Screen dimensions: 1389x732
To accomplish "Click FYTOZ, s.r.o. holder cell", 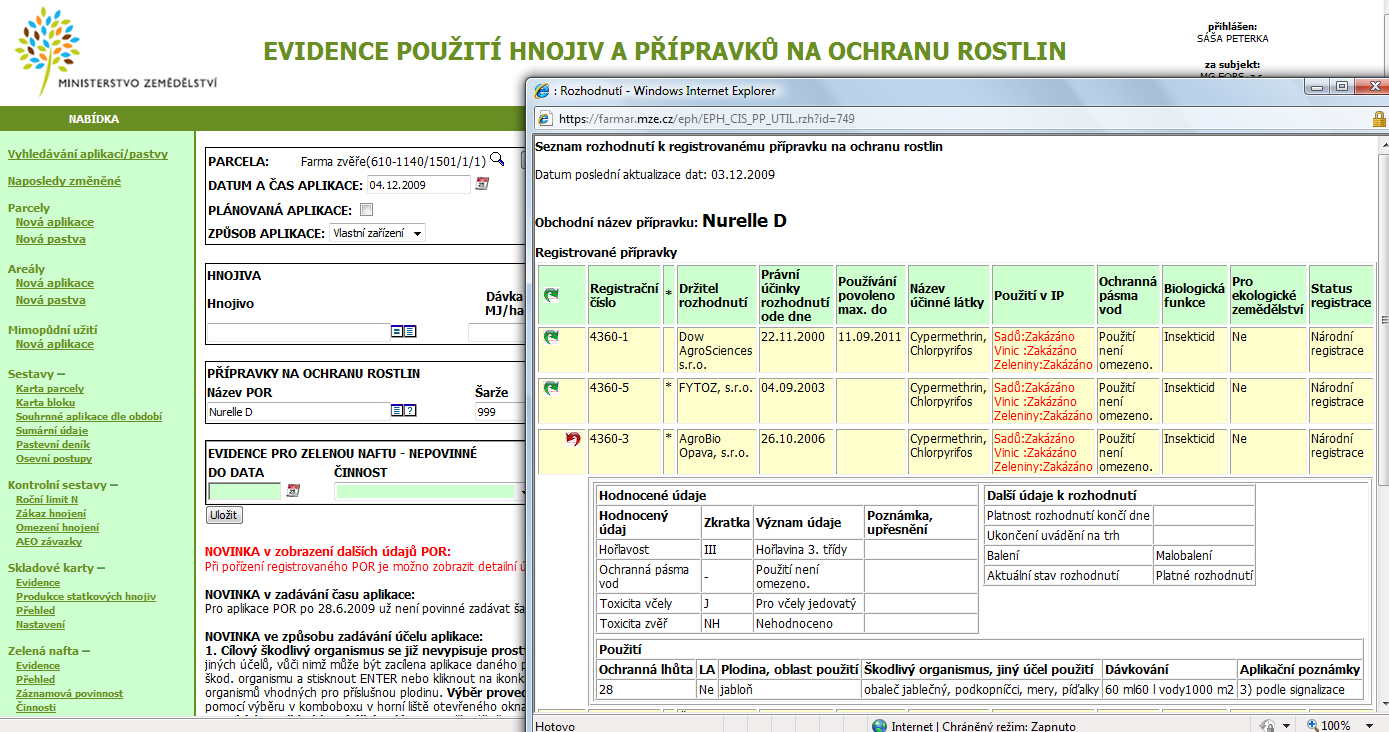I will [x=716, y=401].
